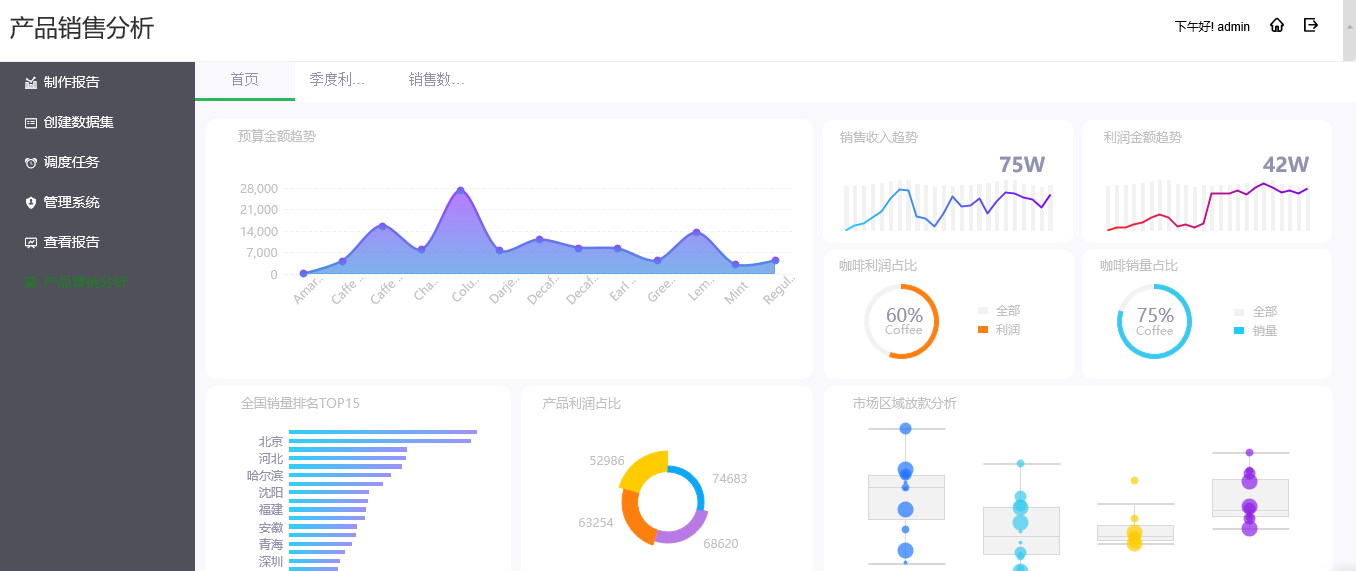The width and height of the screenshot is (1356, 571).
Task: Click the 哈尔滨 label in ranking chart
Action: tap(265, 475)
